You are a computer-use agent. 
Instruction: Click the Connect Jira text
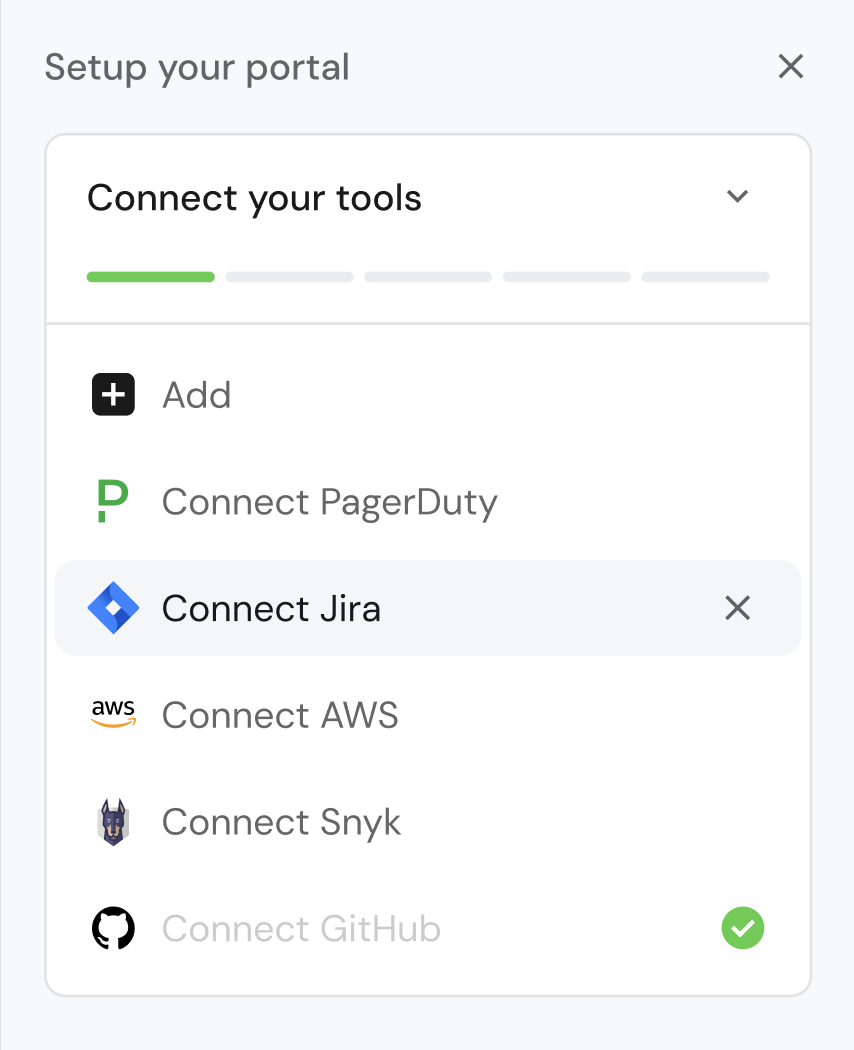(x=271, y=609)
